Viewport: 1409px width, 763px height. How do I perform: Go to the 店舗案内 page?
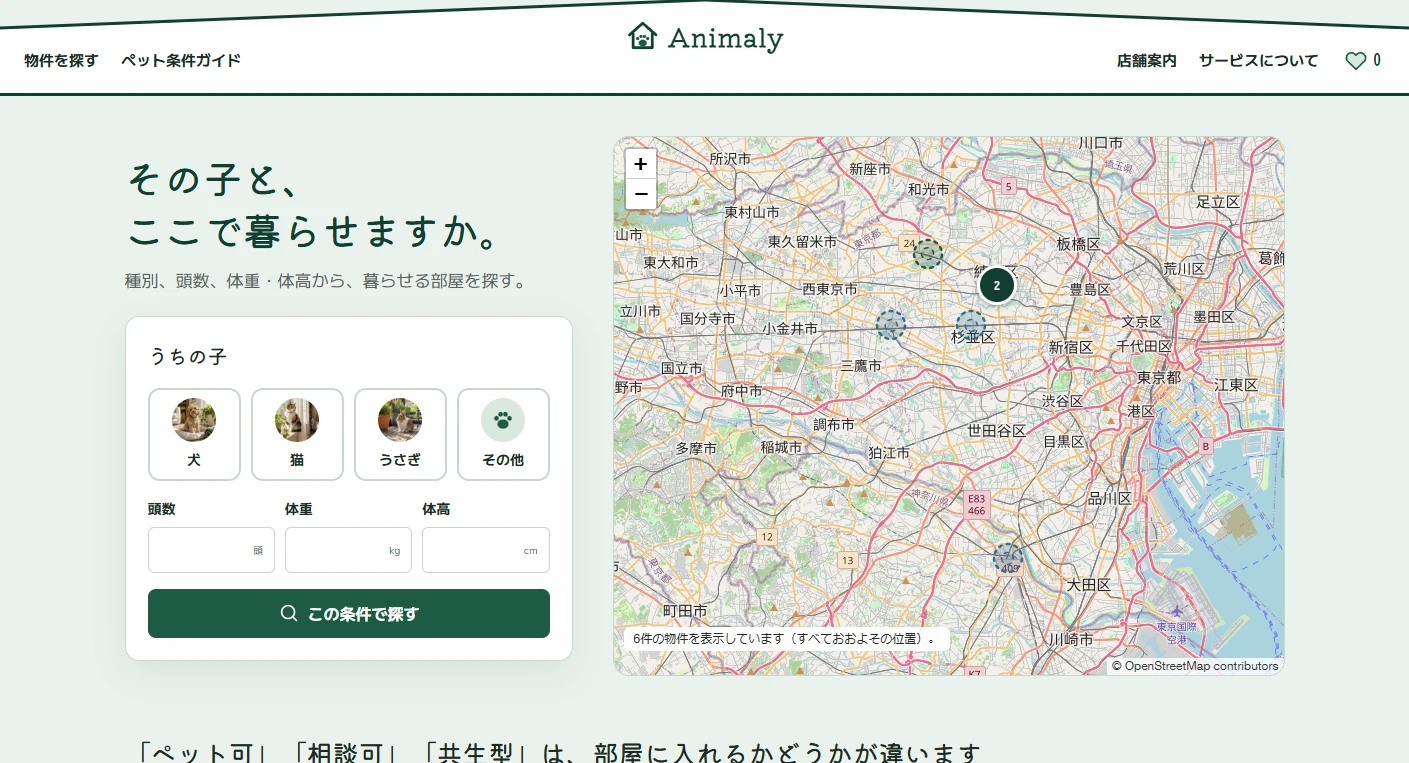(1147, 61)
